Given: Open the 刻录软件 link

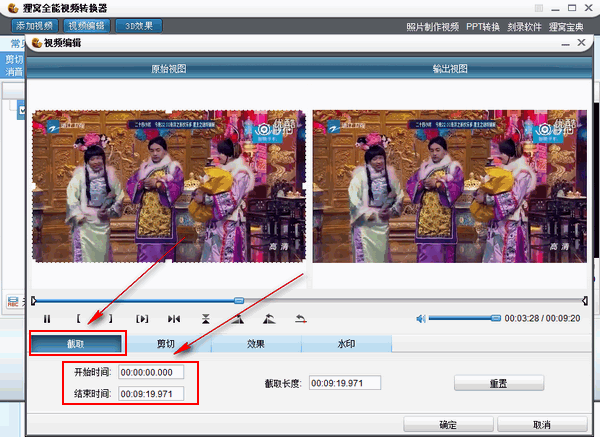Looking at the screenshot, I should point(524,27).
